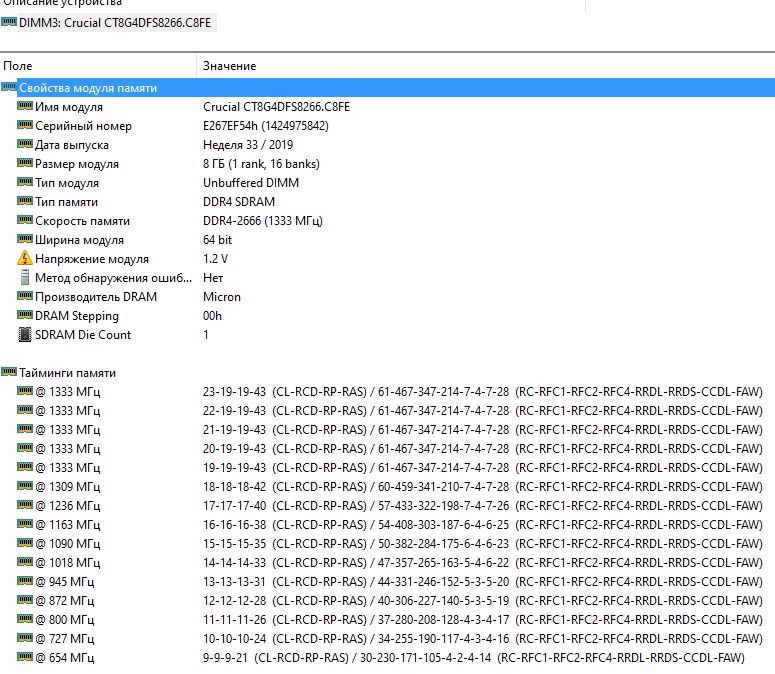
Task: Click the icon of the 1236 МГц row
Action: (25, 505)
